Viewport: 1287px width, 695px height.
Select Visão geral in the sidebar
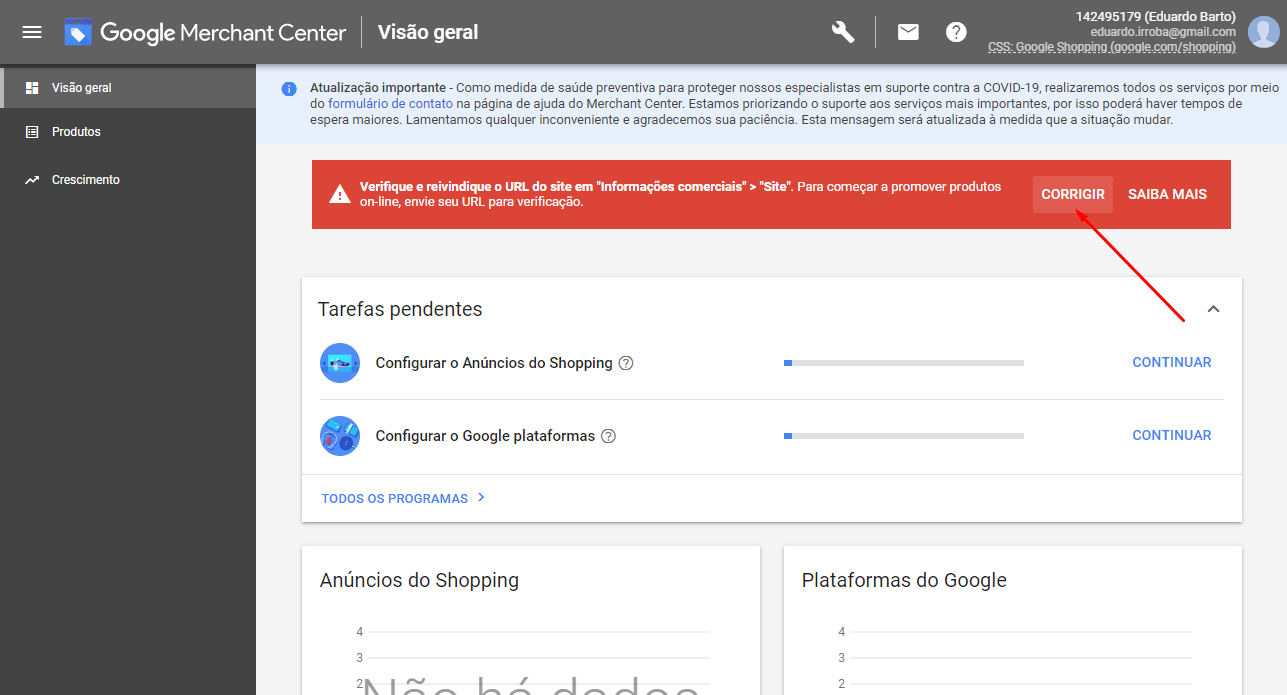pyautogui.click(x=128, y=88)
